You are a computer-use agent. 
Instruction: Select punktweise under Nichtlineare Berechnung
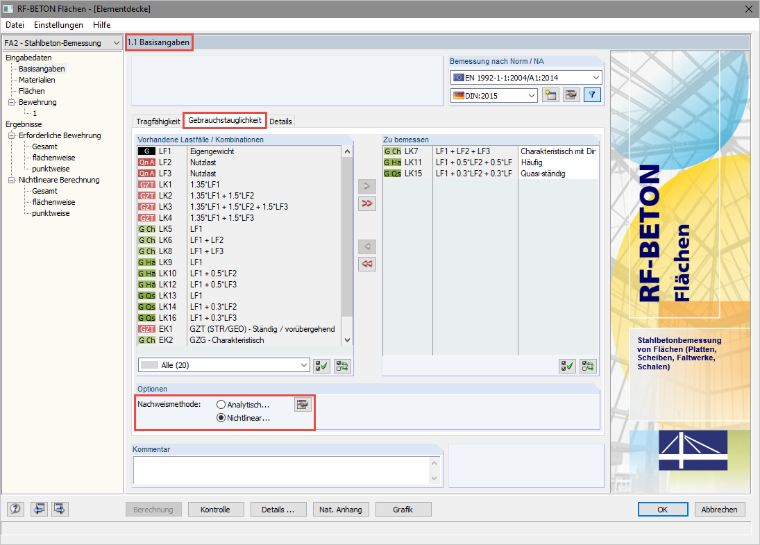(x=50, y=213)
